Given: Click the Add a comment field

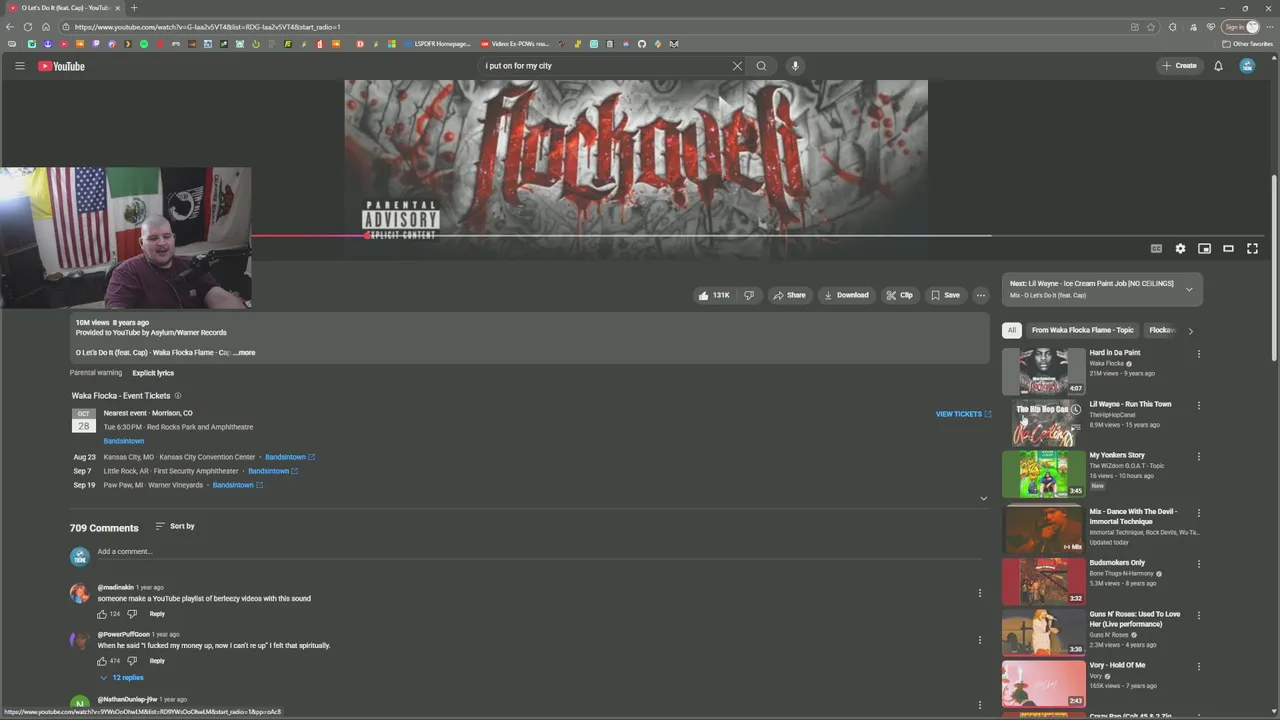Looking at the screenshot, I should click(539, 552).
